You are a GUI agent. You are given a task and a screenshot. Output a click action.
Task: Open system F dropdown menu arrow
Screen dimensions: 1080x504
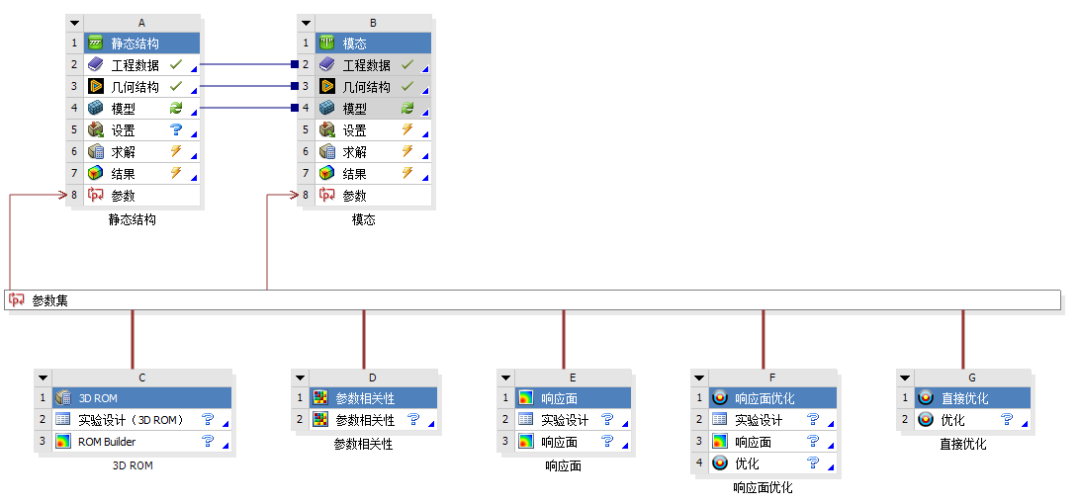(700, 377)
